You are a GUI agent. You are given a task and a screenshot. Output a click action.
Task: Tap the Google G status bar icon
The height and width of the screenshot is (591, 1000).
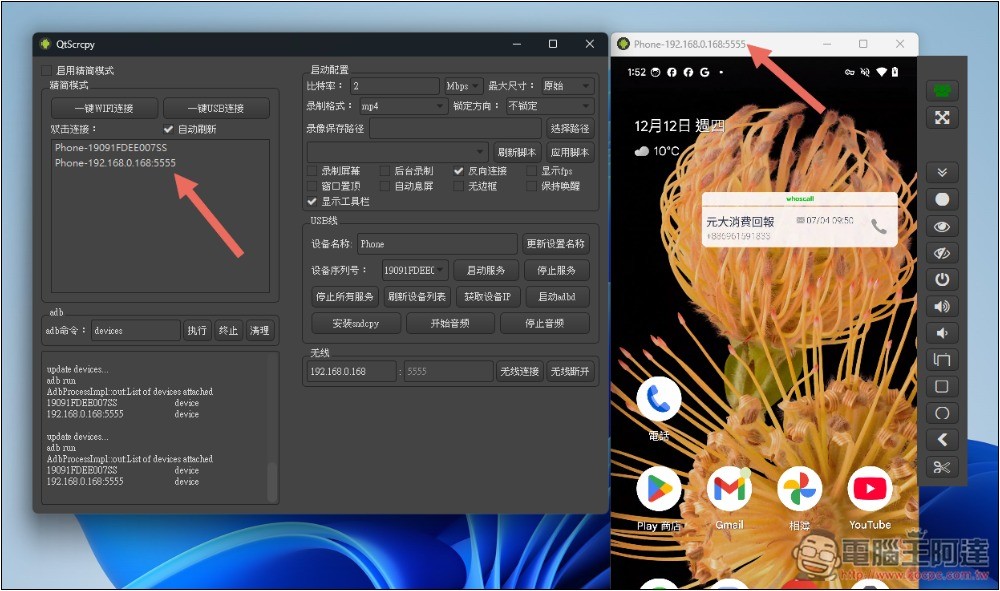(x=705, y=72)
